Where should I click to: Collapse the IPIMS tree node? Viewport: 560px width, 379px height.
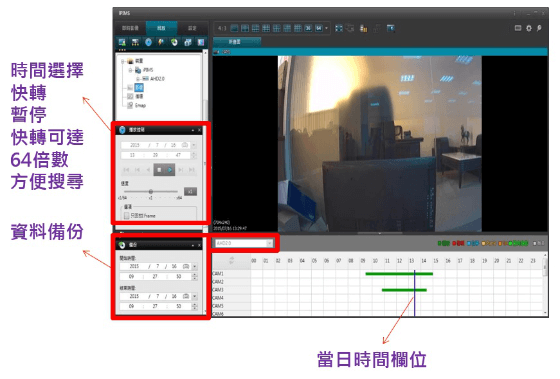130,70
